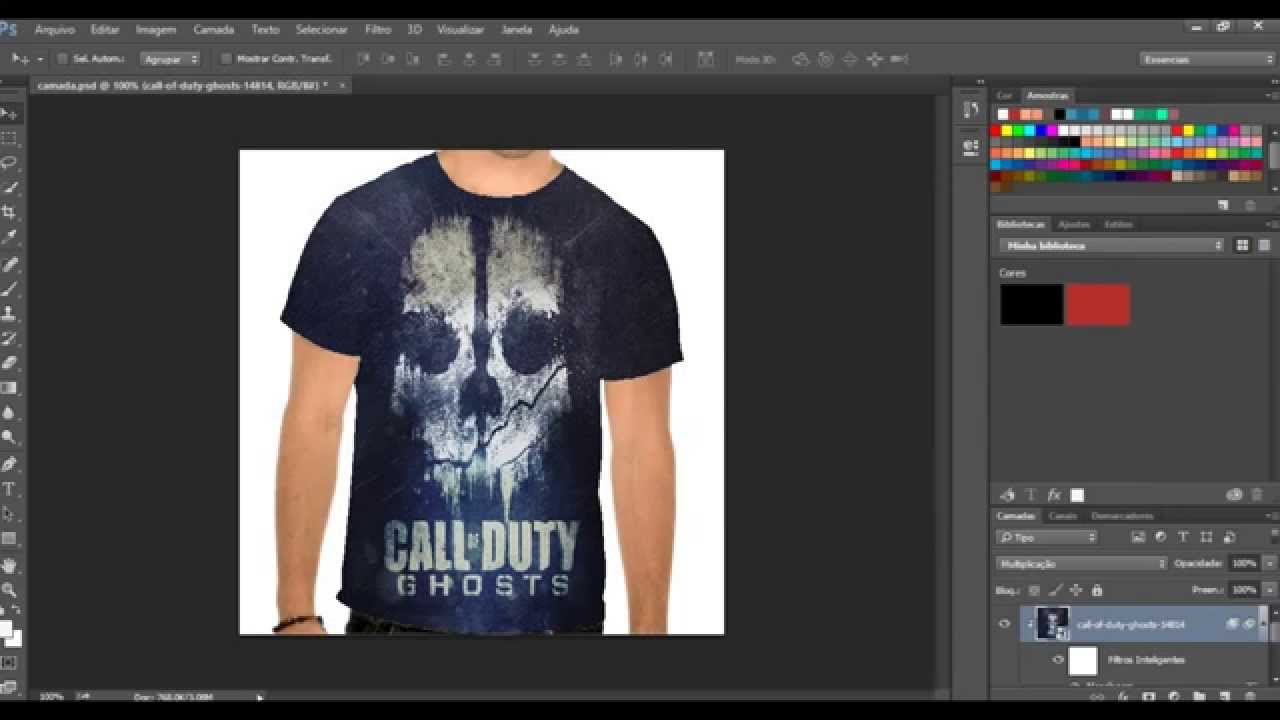Add text style icon in Libraries panel
Viewport: 1280px width, 720px height.
(x=1030, y=495)
